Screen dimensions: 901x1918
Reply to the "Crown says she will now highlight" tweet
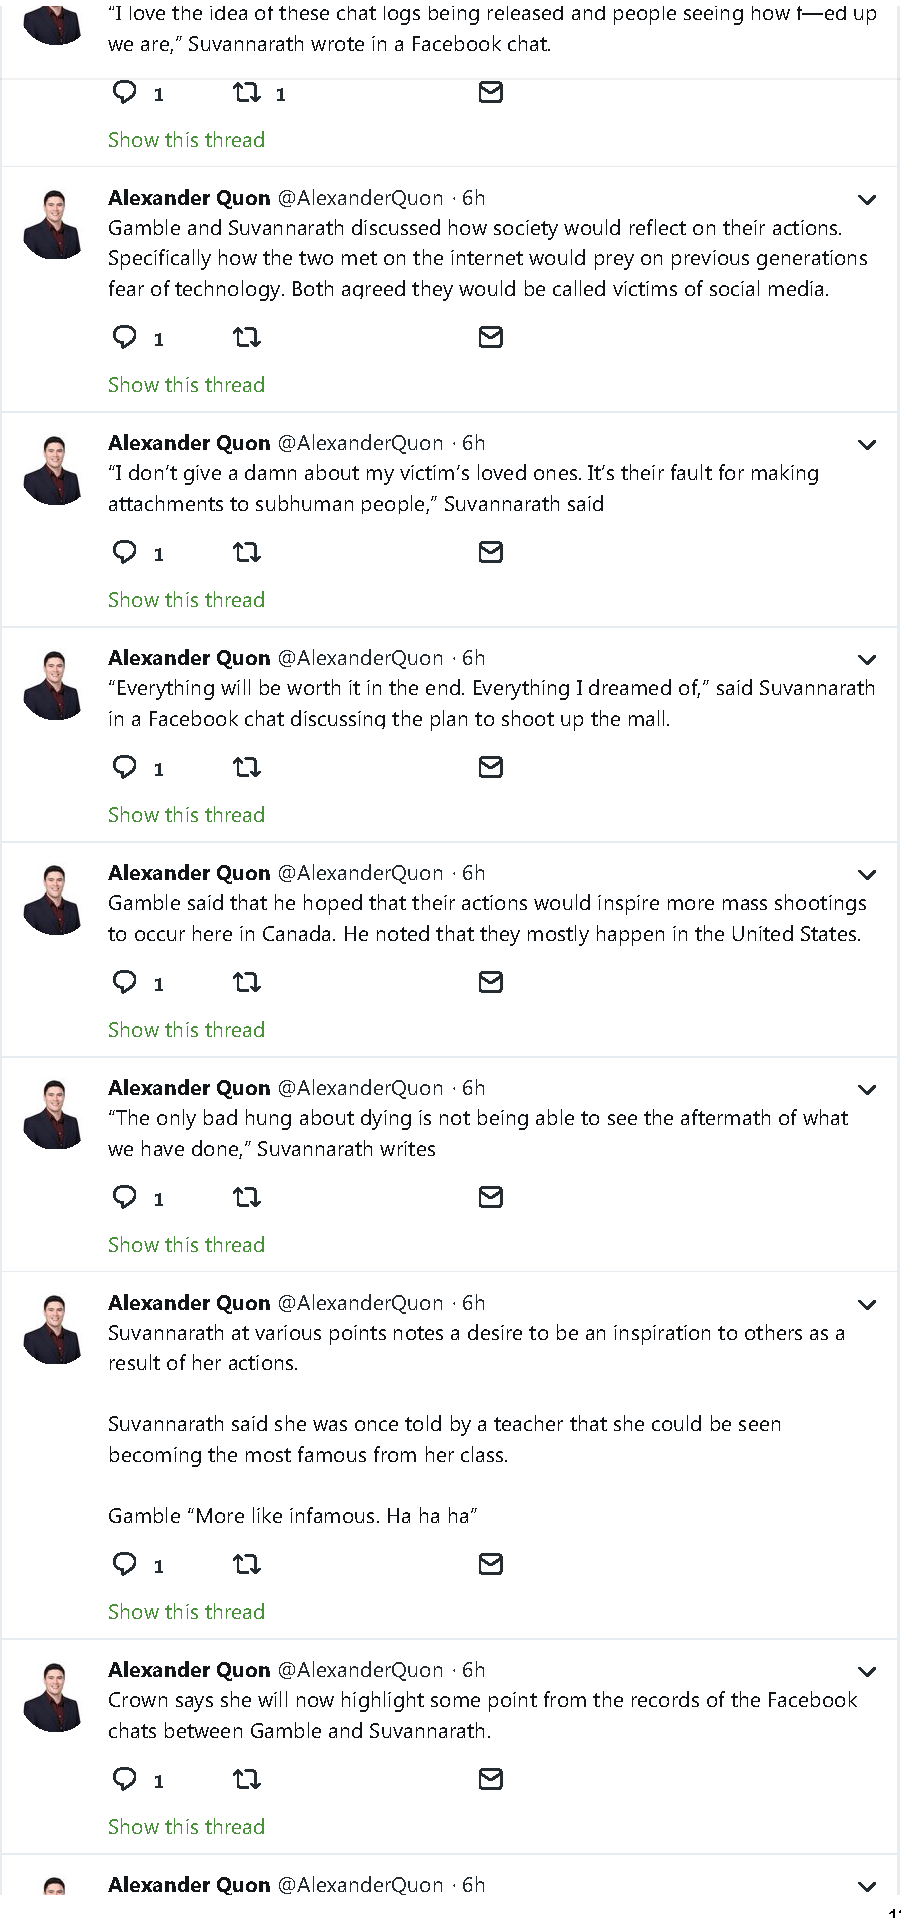125,1780
